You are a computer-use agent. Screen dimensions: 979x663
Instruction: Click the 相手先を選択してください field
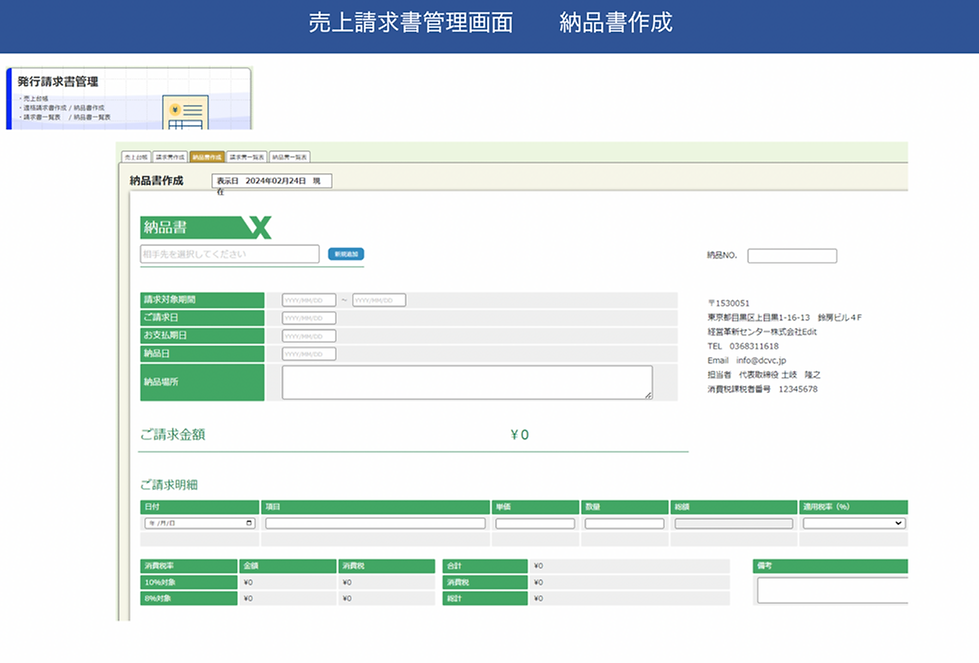tap(230, 254)
